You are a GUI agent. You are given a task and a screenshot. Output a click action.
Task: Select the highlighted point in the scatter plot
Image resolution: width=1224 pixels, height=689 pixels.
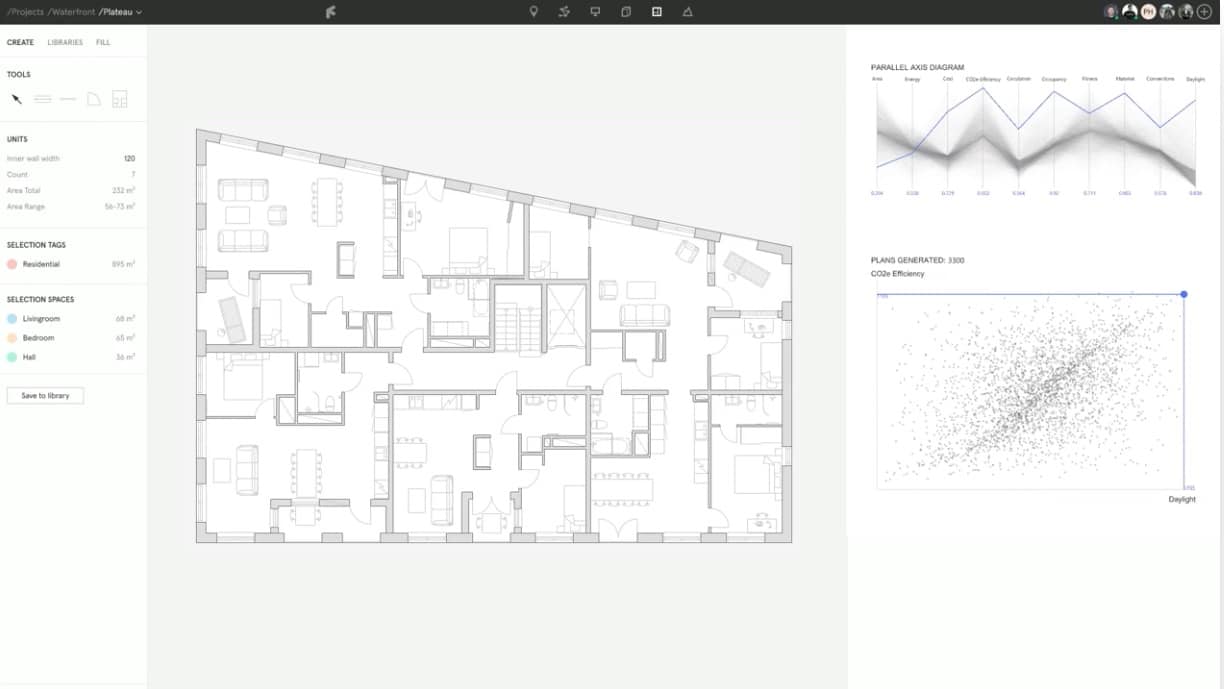coord(1183,294)
